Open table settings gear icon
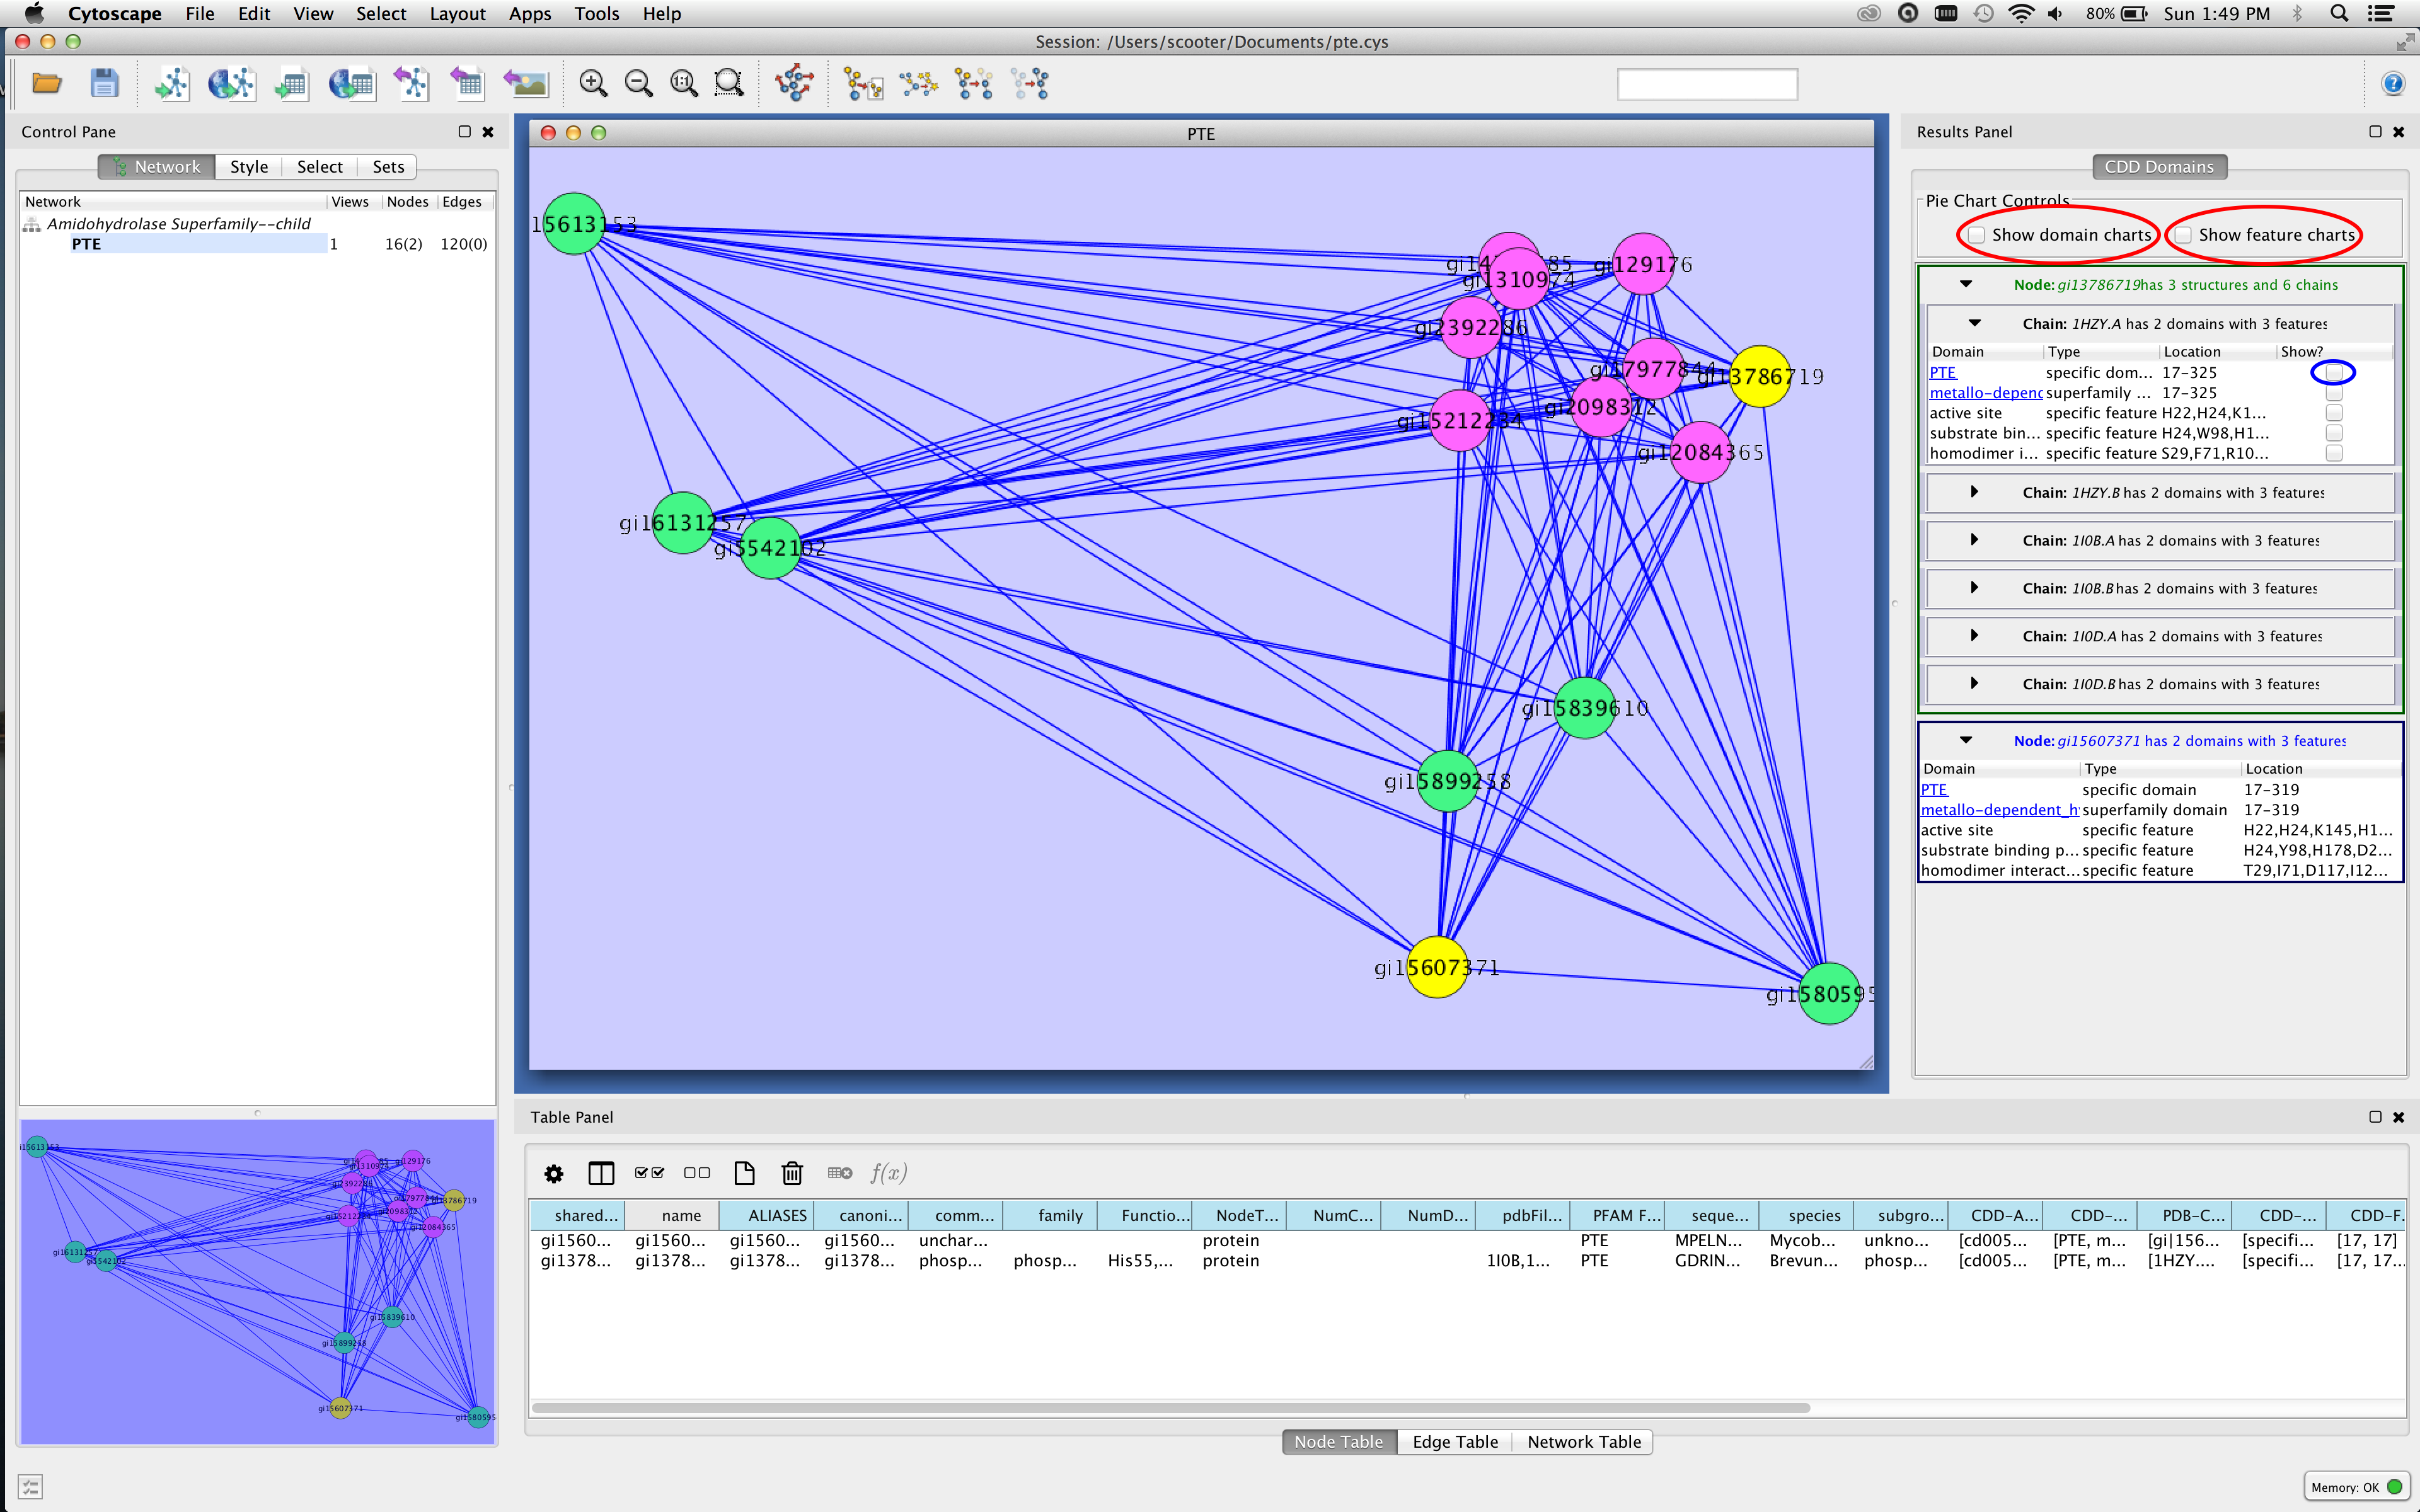The width and height of the screenshot is (2420, 1512). (554, 1173)
